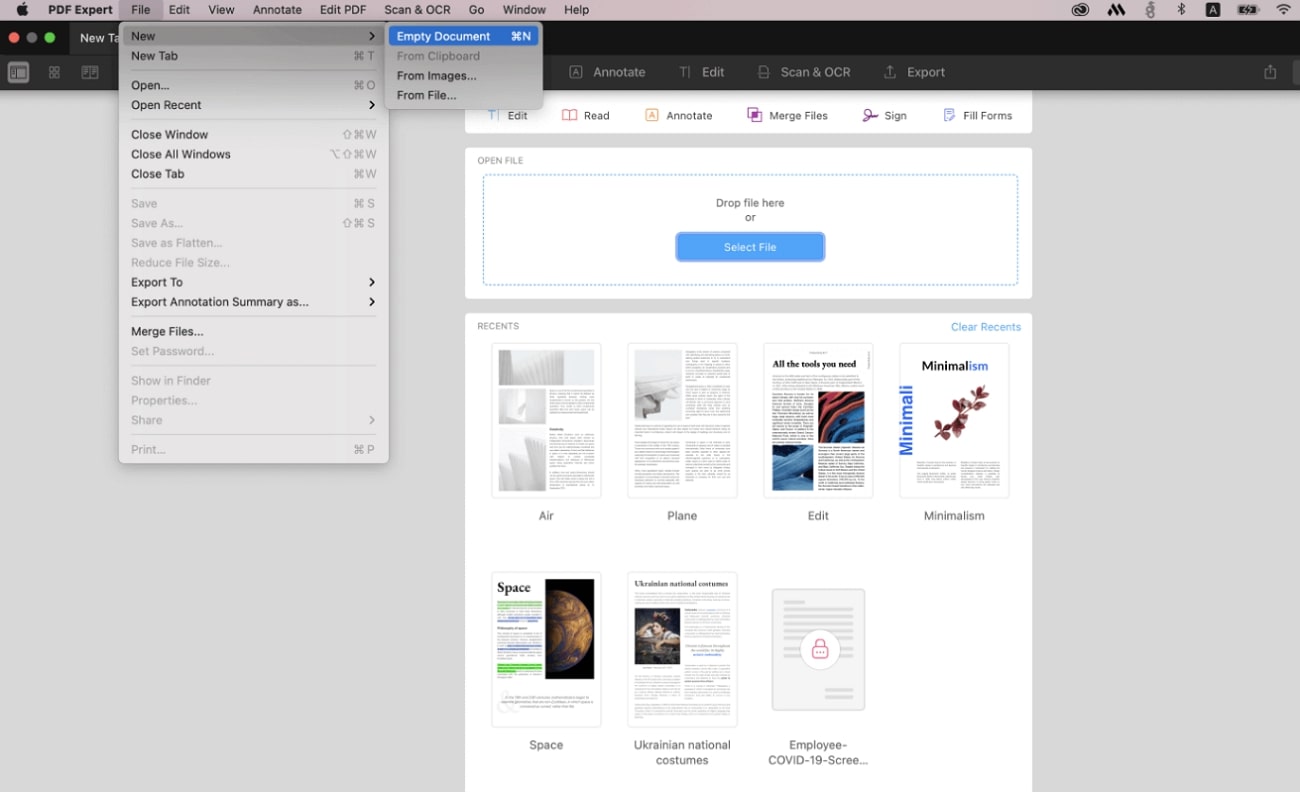Image resolution: width=1300 pixels, height=792 pixels.
Task: Click Open... in the File menu
Action: (253, 86)
